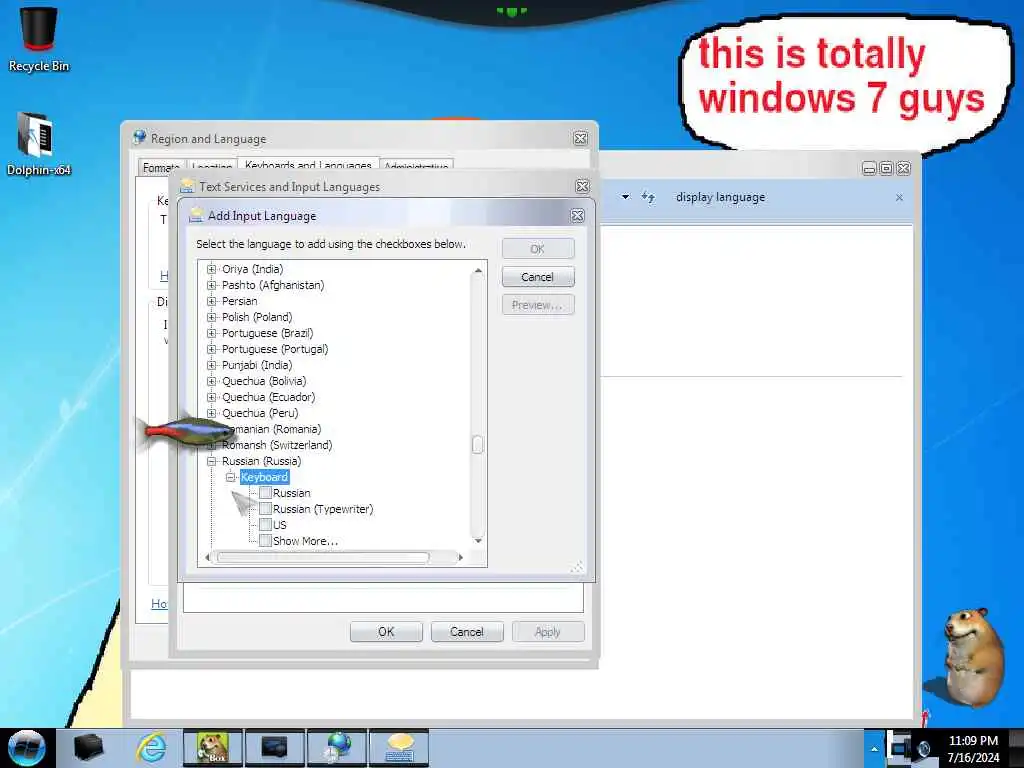Select Keyboards and Languages tab
Screen dimensions: 1024x768
308,165
